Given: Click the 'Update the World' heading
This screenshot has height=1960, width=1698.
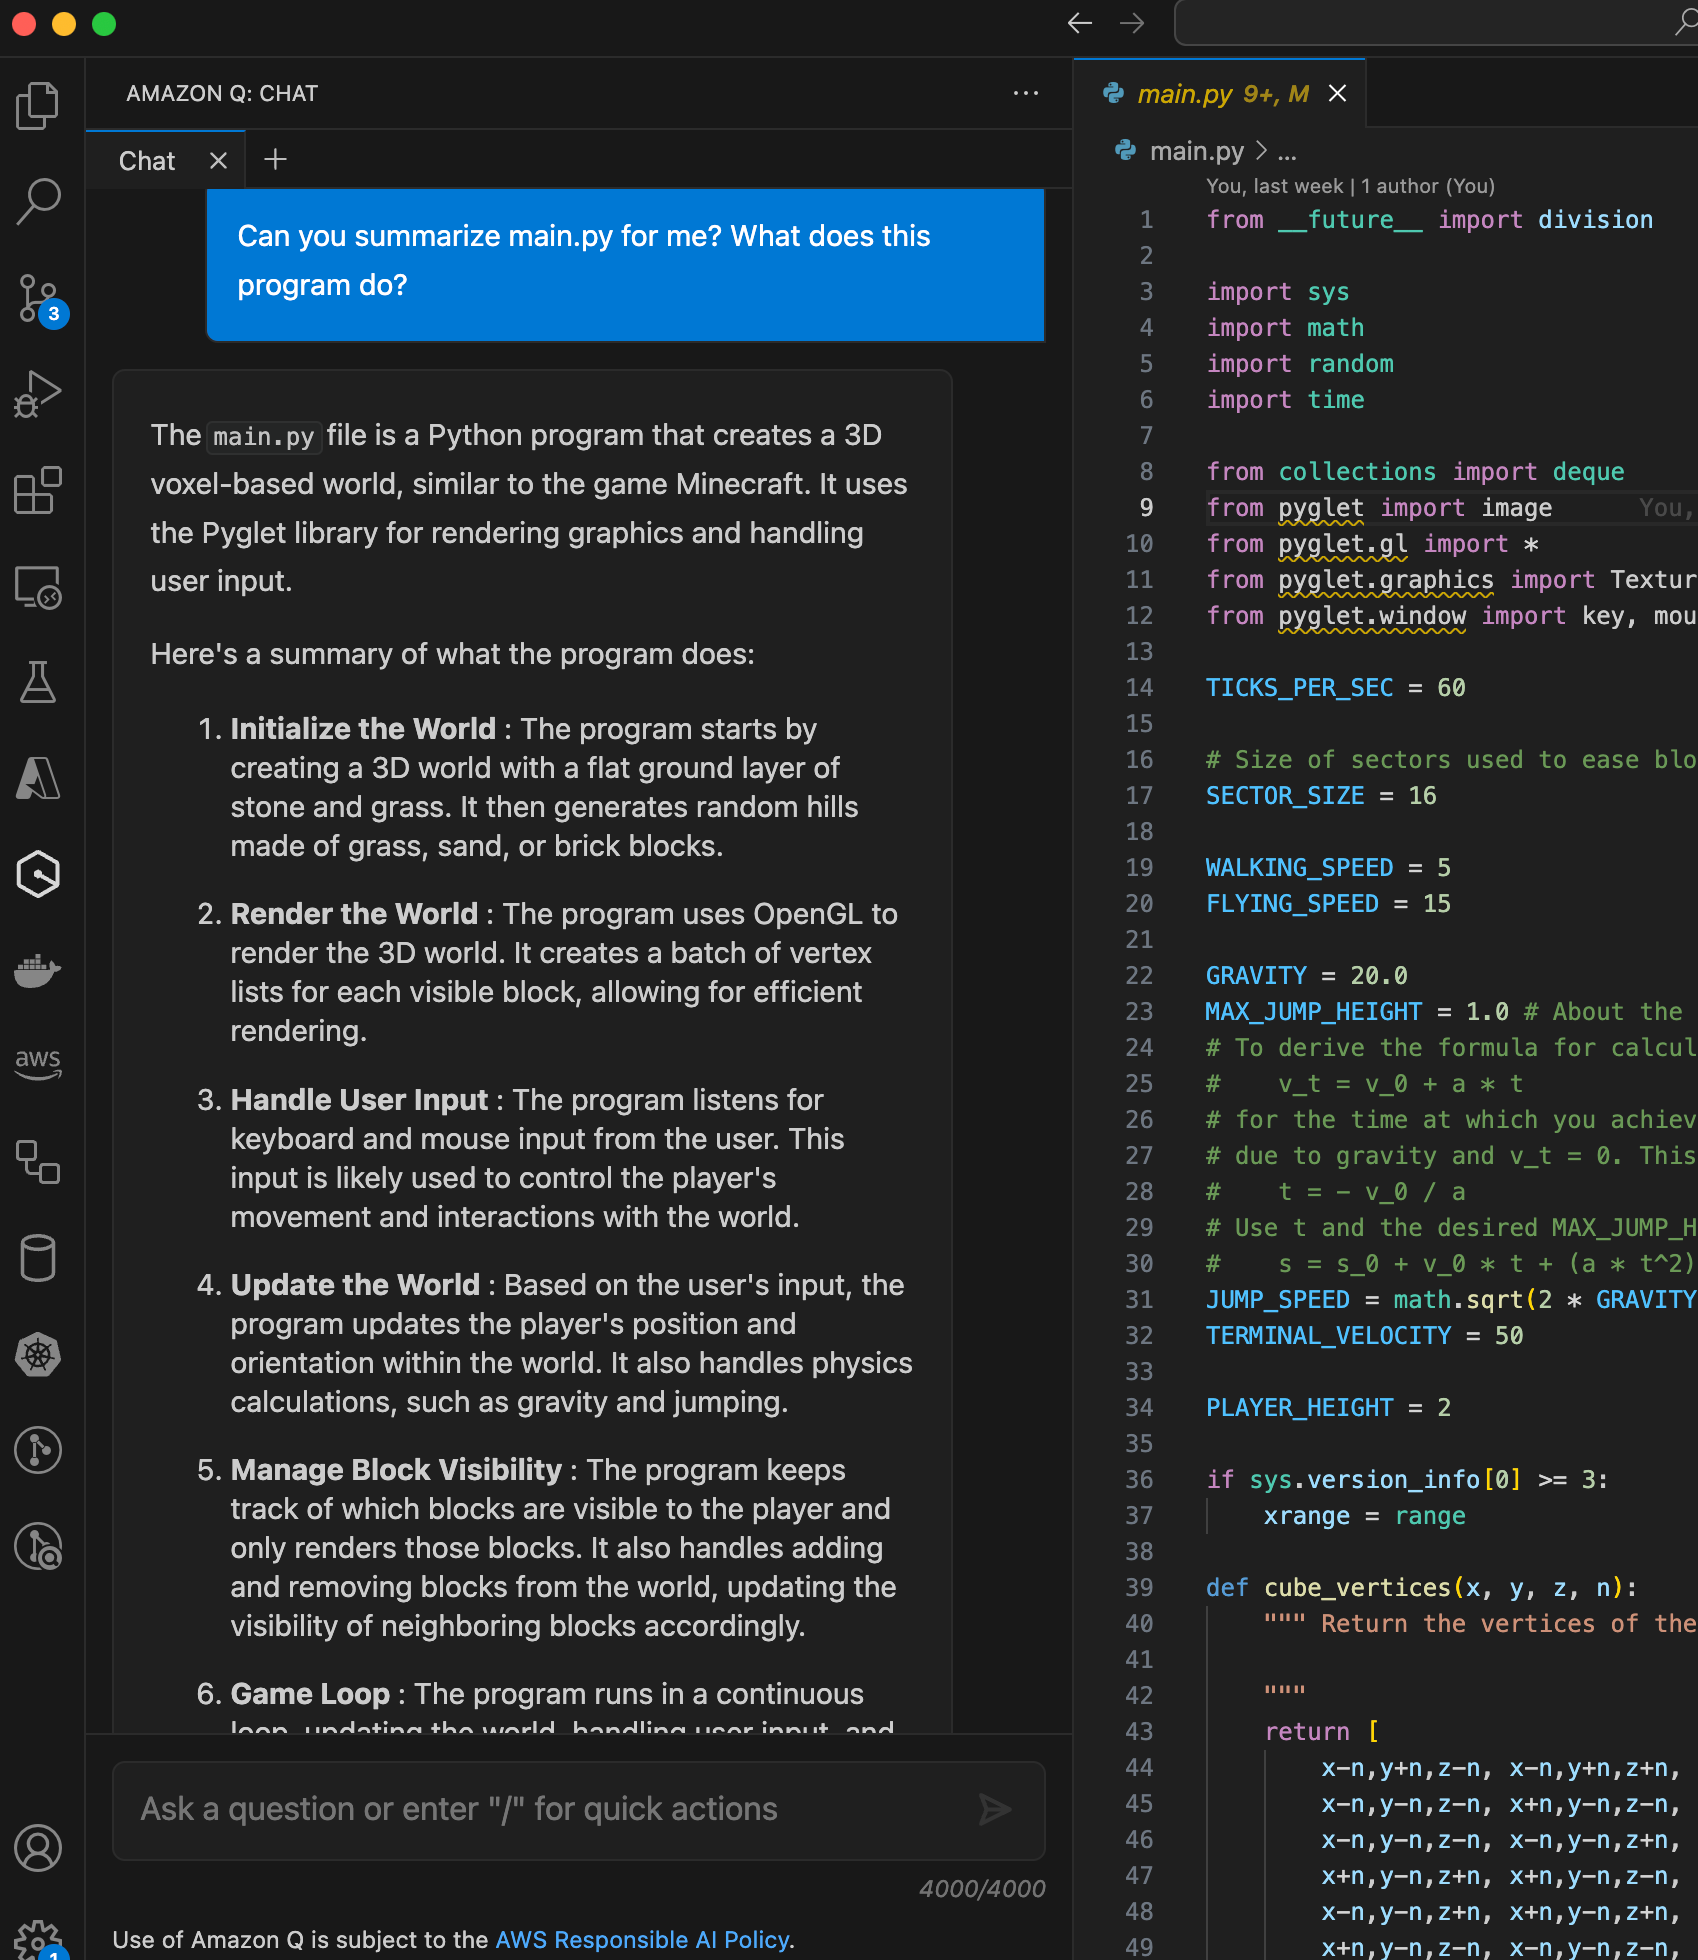Looking at the screenshot, I should click(355, 1284).
